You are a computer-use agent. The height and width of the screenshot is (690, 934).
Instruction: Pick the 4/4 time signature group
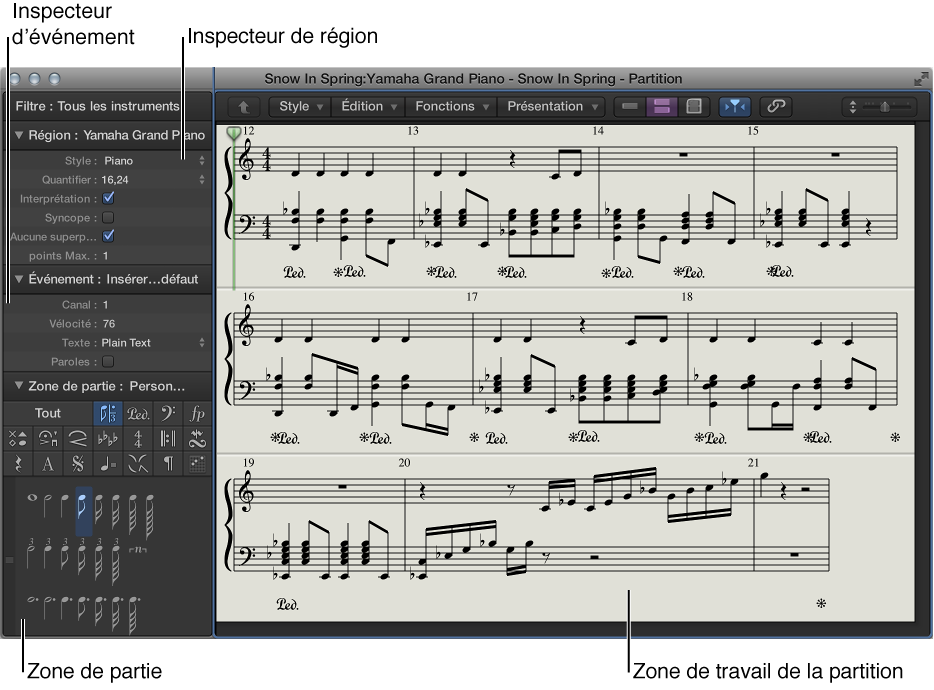(x=138, y=438)
